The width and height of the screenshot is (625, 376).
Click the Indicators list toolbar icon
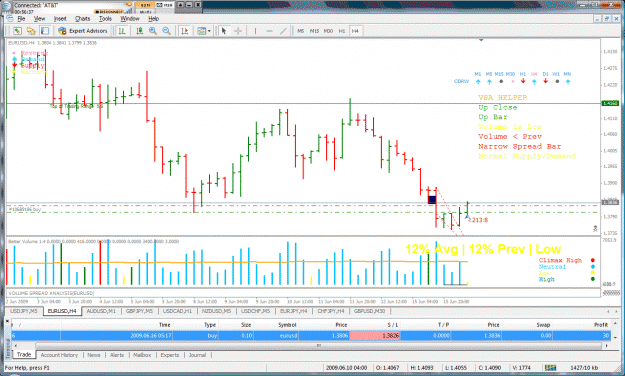tap(202, 31)
